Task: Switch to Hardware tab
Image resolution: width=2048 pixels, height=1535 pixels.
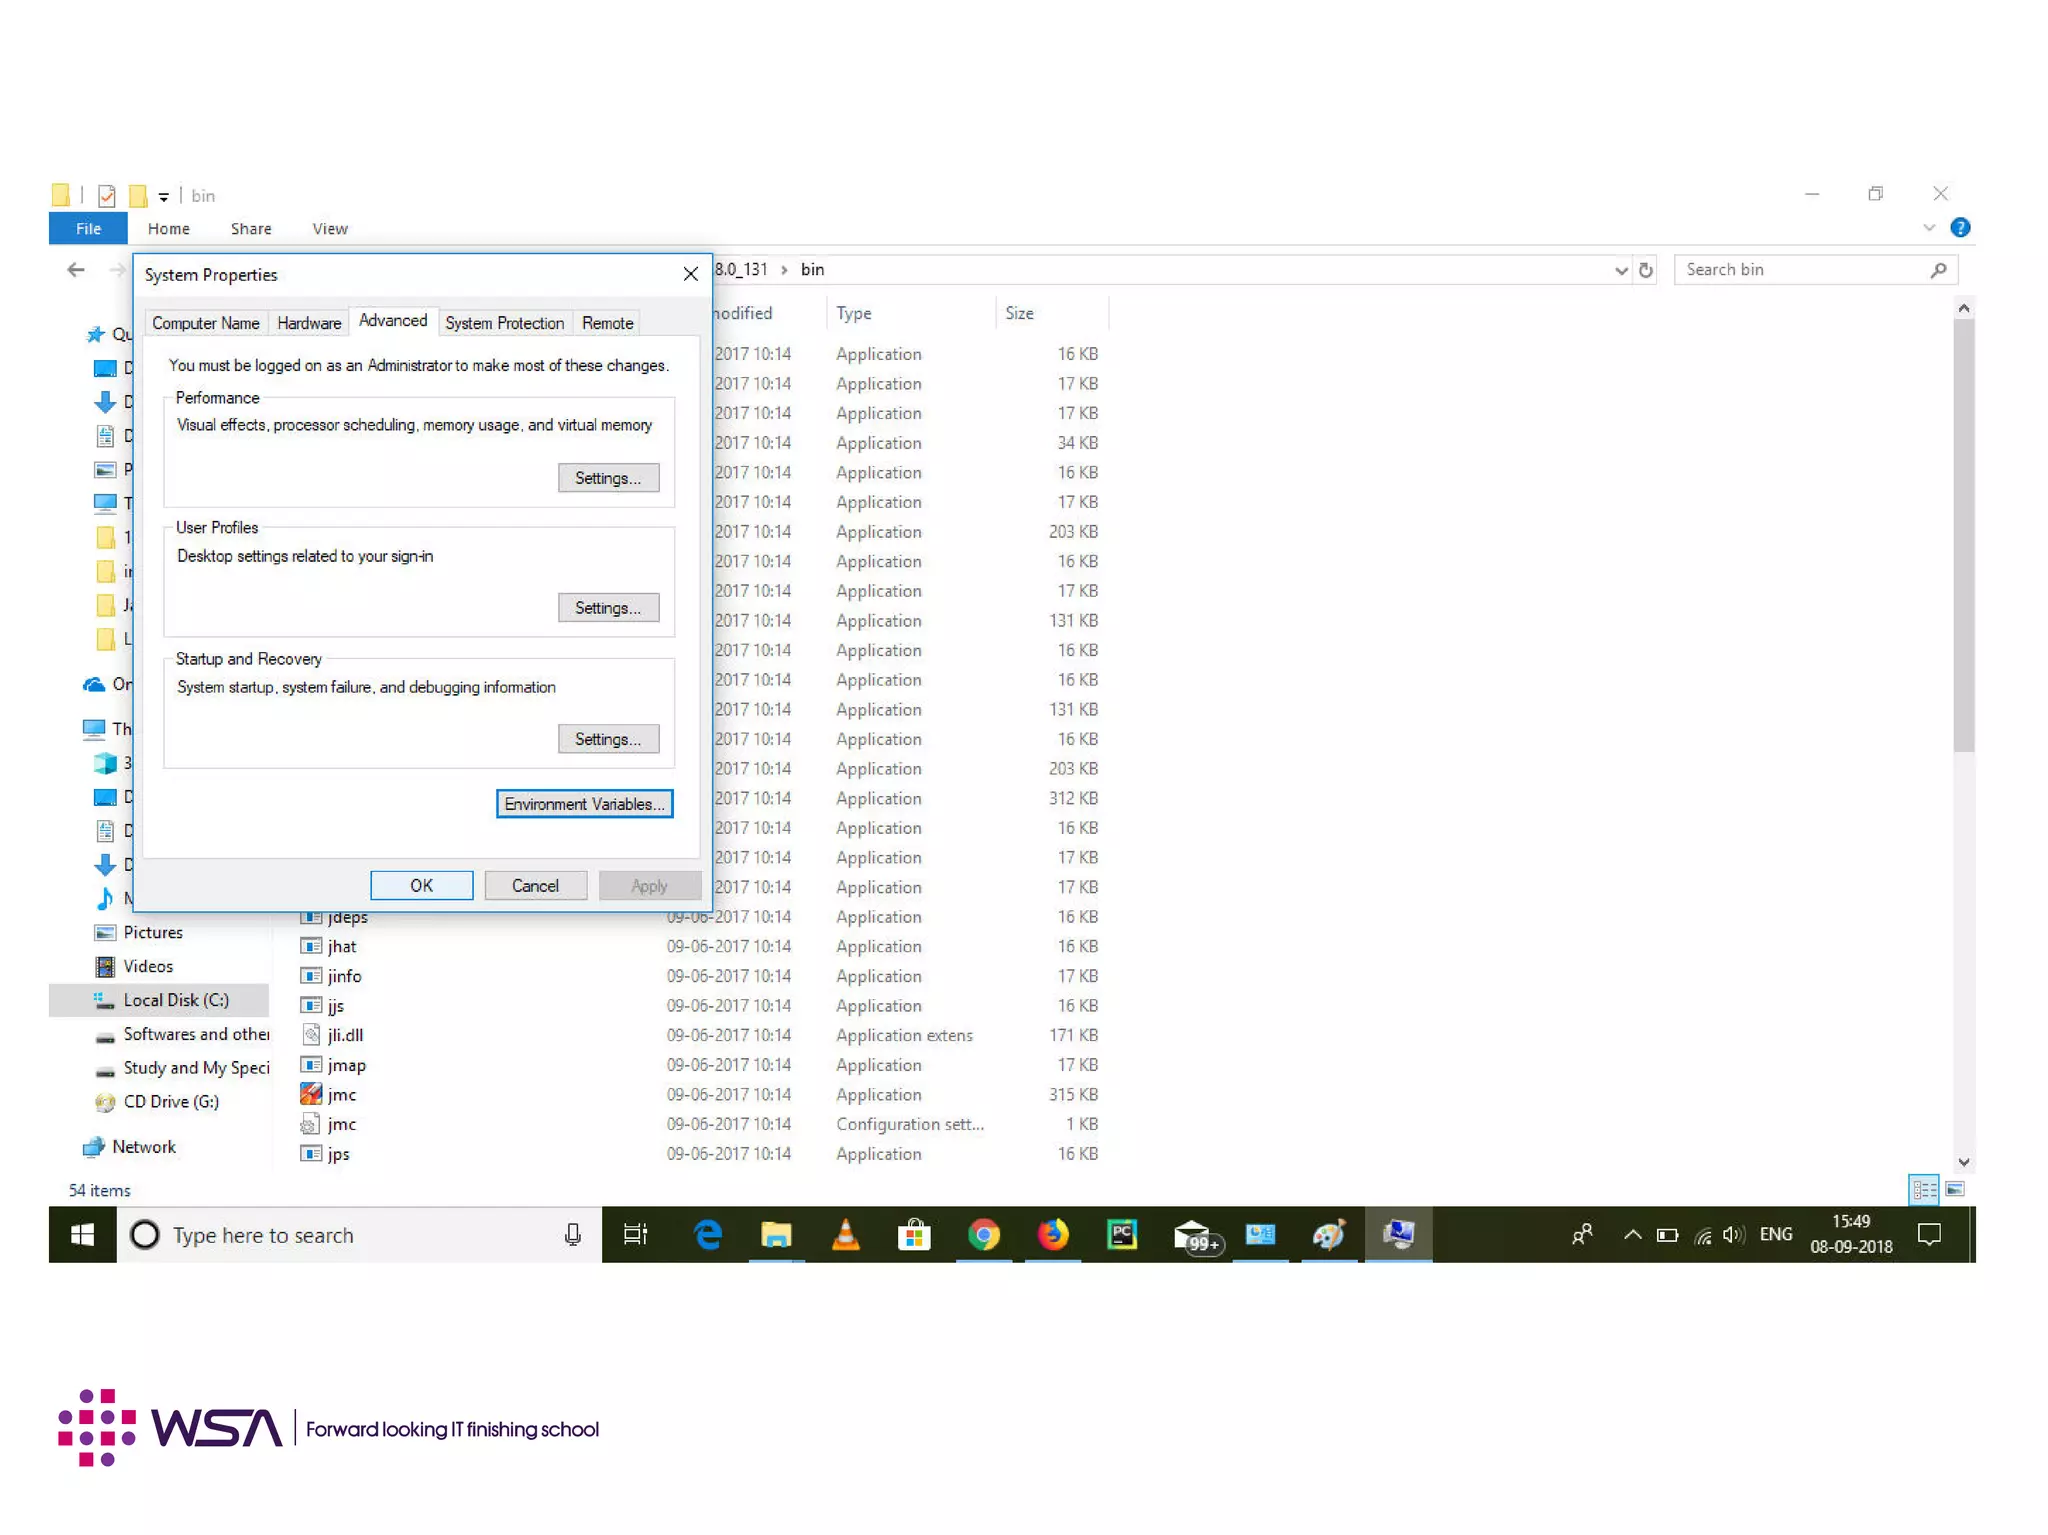Action: point(309,323)
